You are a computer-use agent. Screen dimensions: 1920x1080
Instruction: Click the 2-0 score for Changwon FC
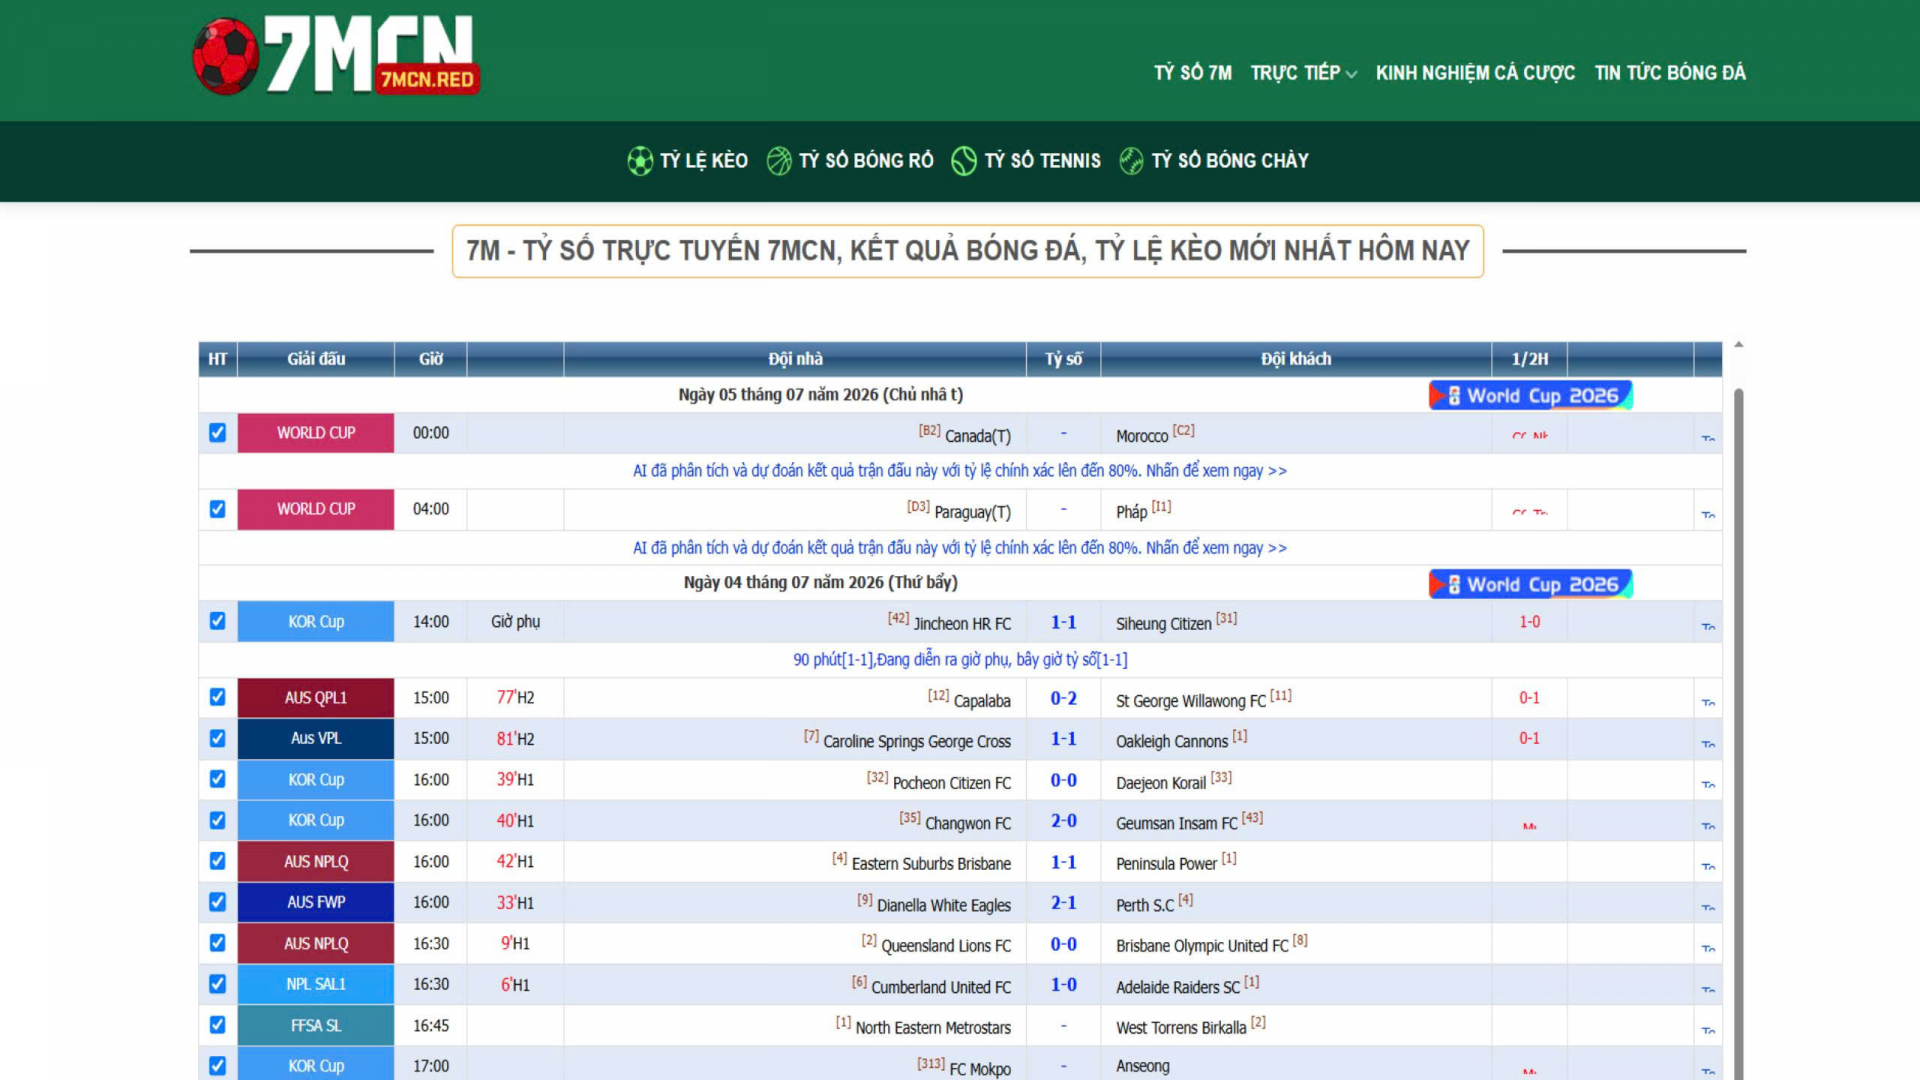click(1063, 821)
